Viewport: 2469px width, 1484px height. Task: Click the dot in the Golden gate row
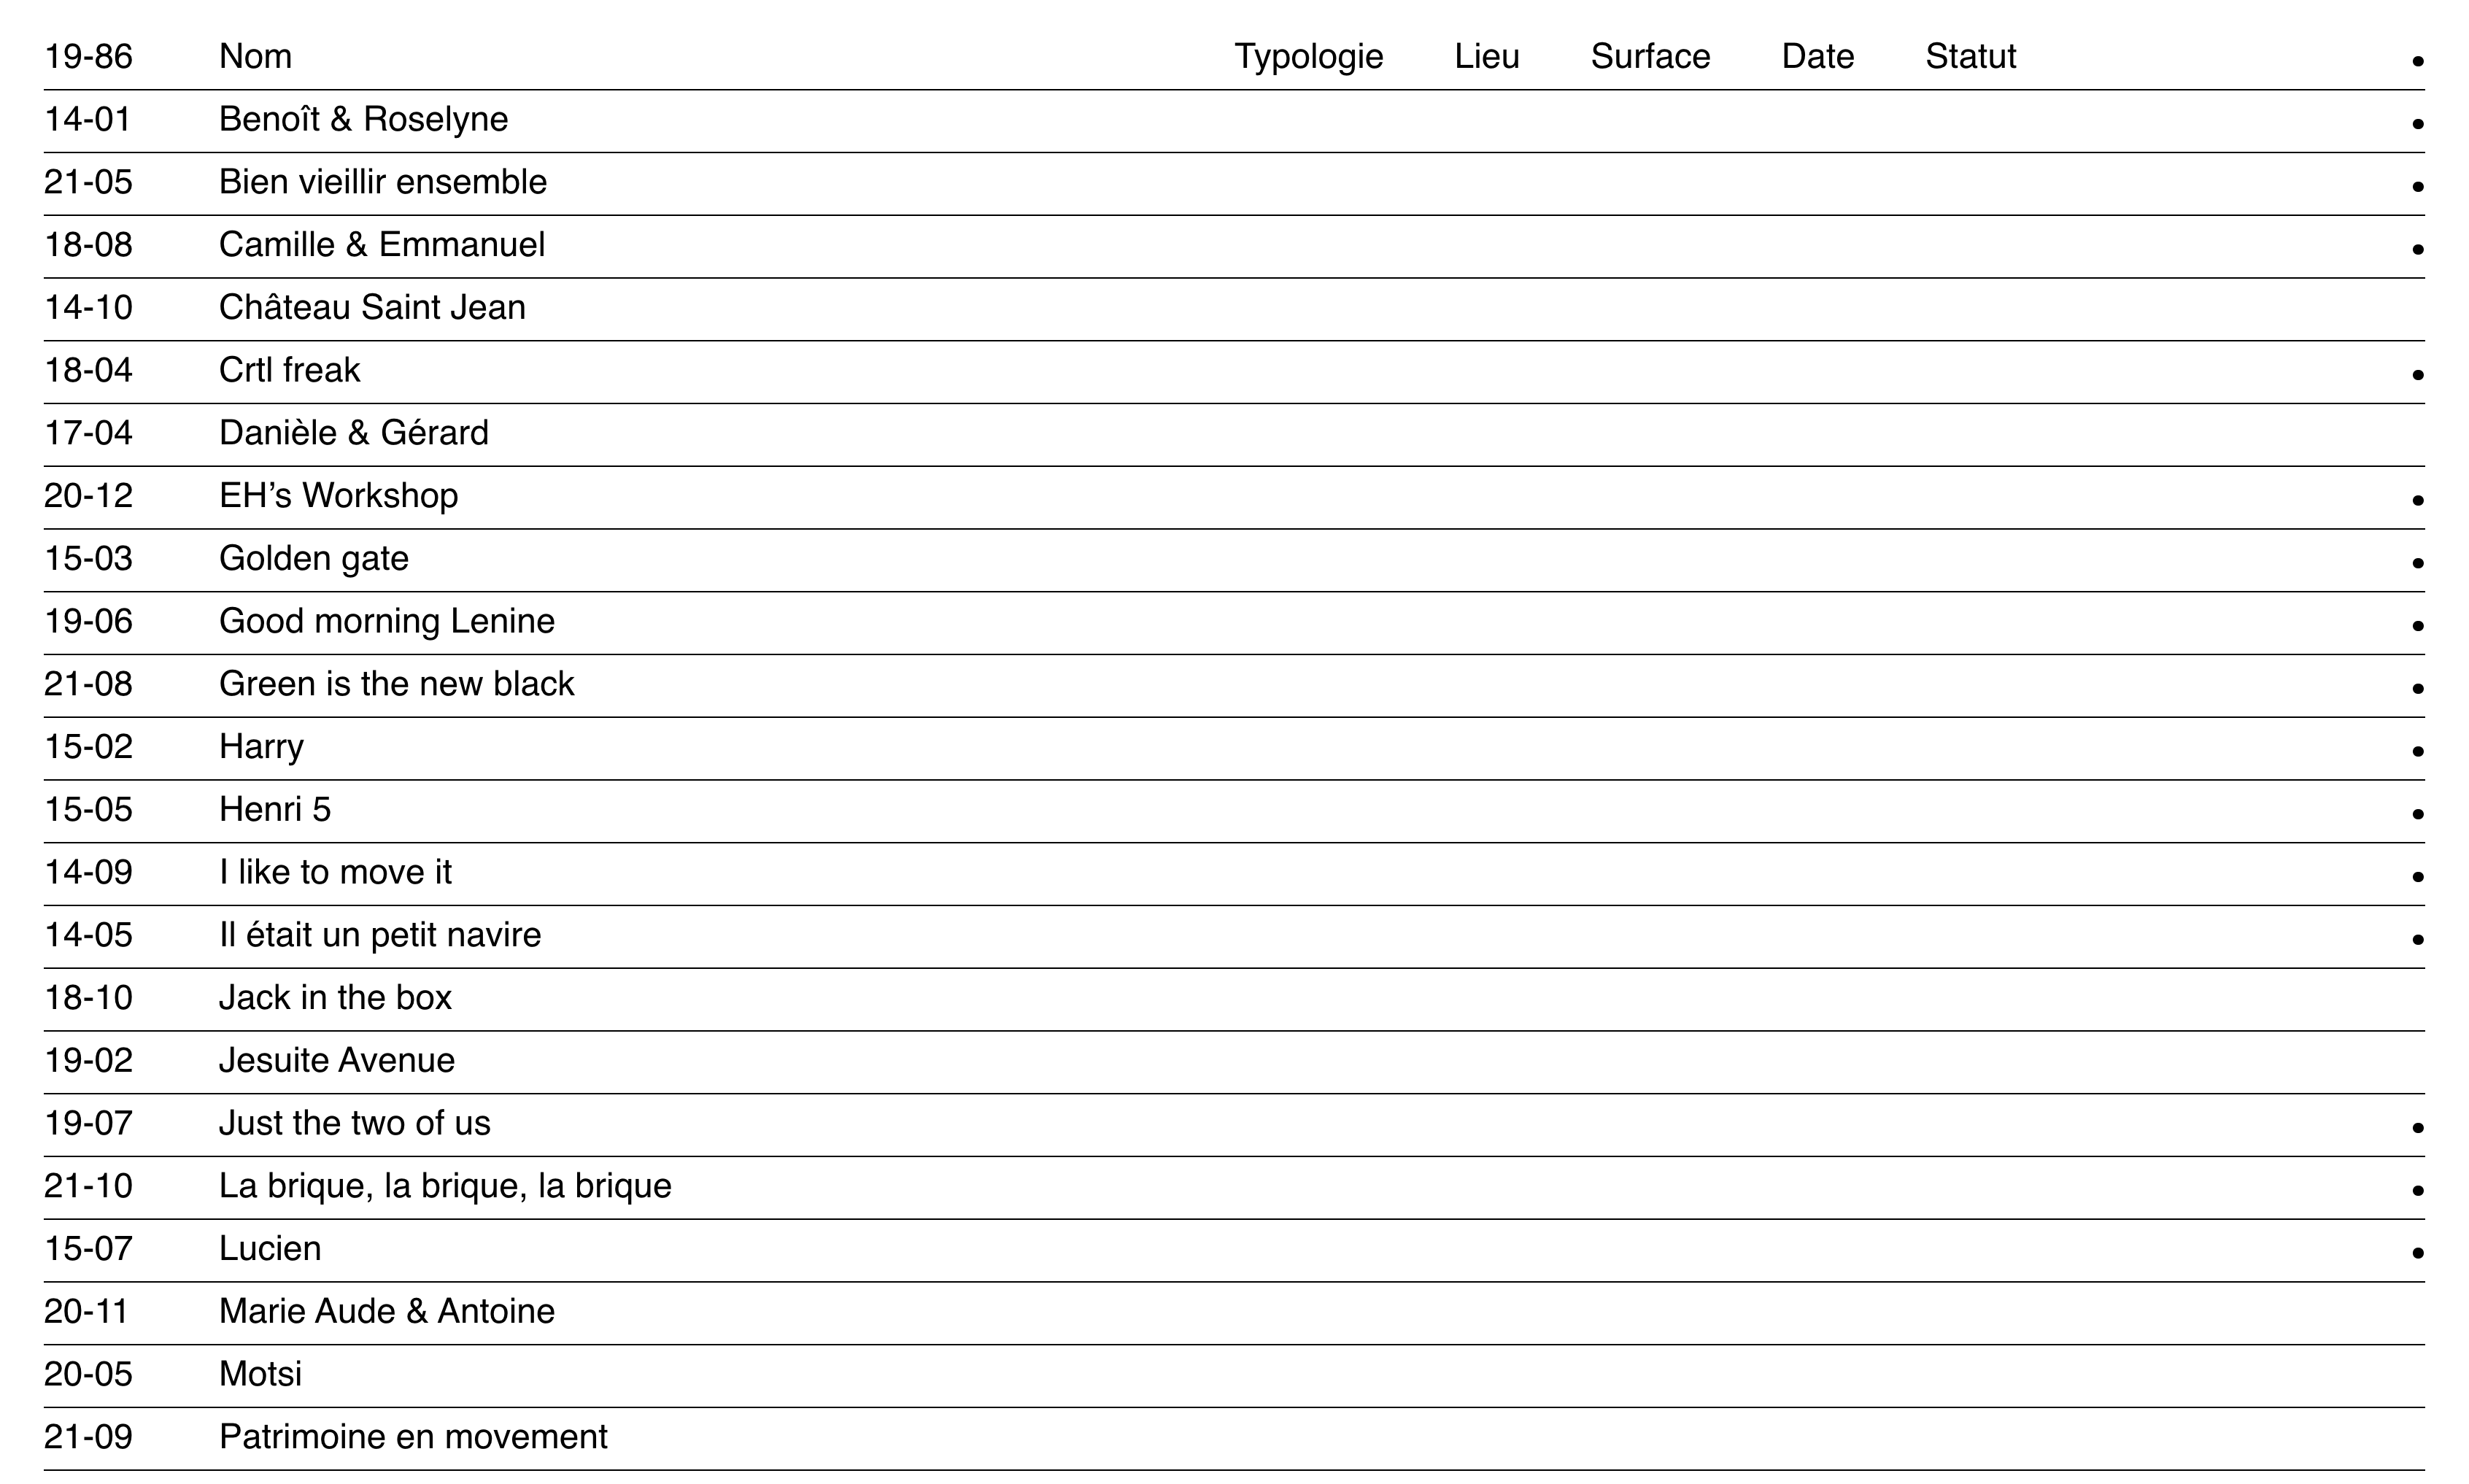(2417, 563)
